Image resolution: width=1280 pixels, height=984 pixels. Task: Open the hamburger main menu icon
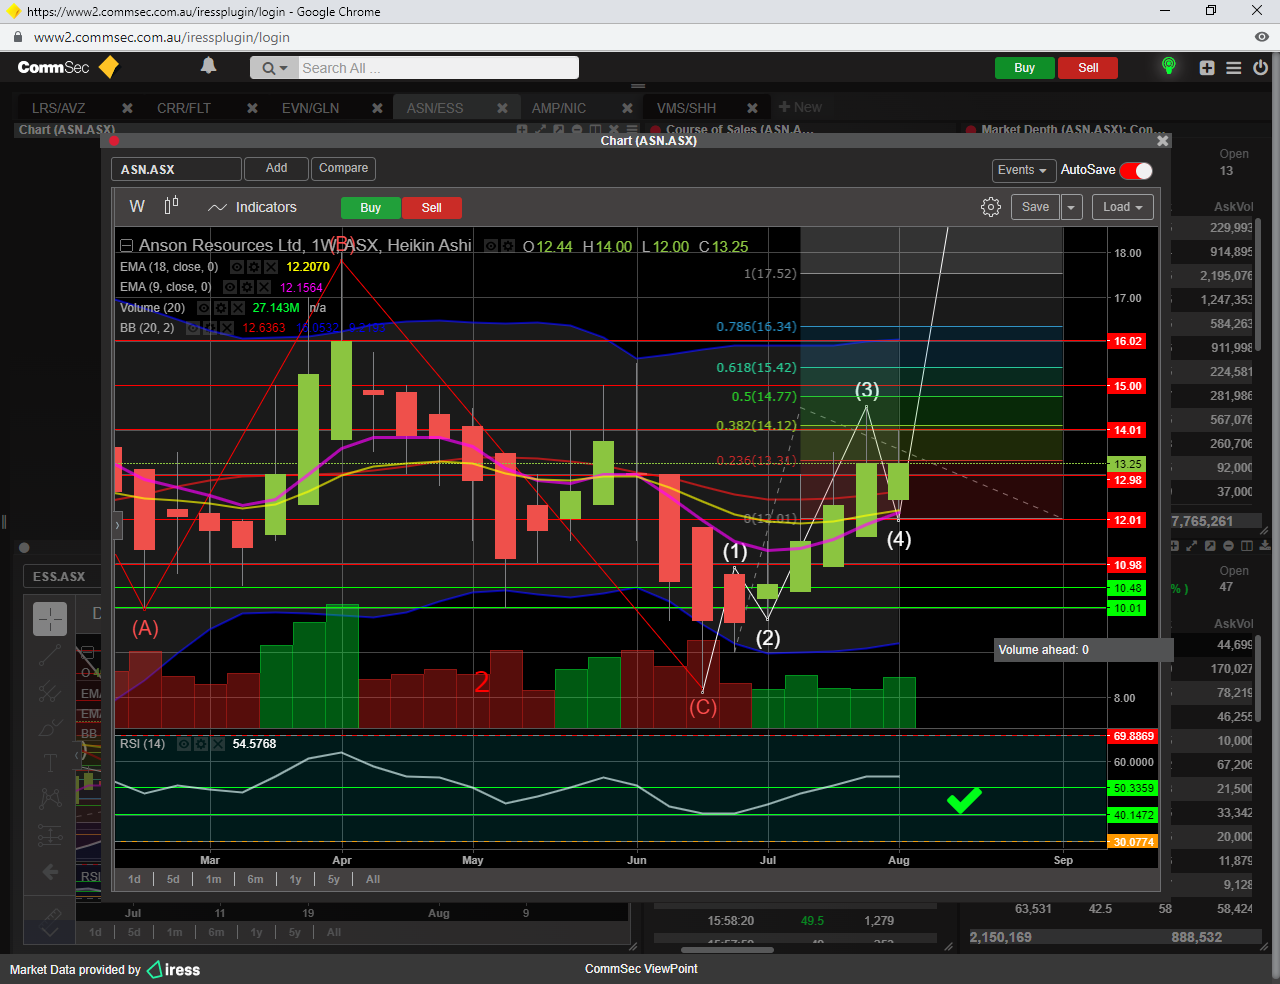[1234, 68]
